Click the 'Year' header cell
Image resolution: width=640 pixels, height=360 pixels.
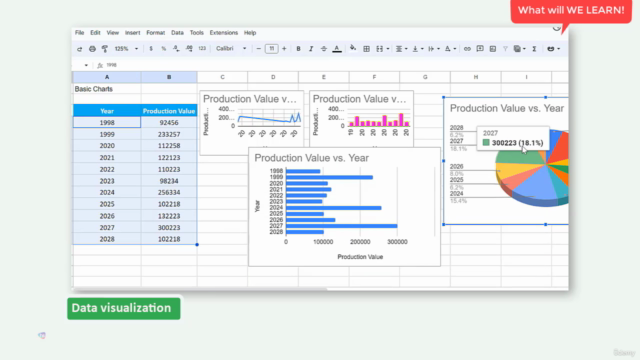tap(107, 111)
